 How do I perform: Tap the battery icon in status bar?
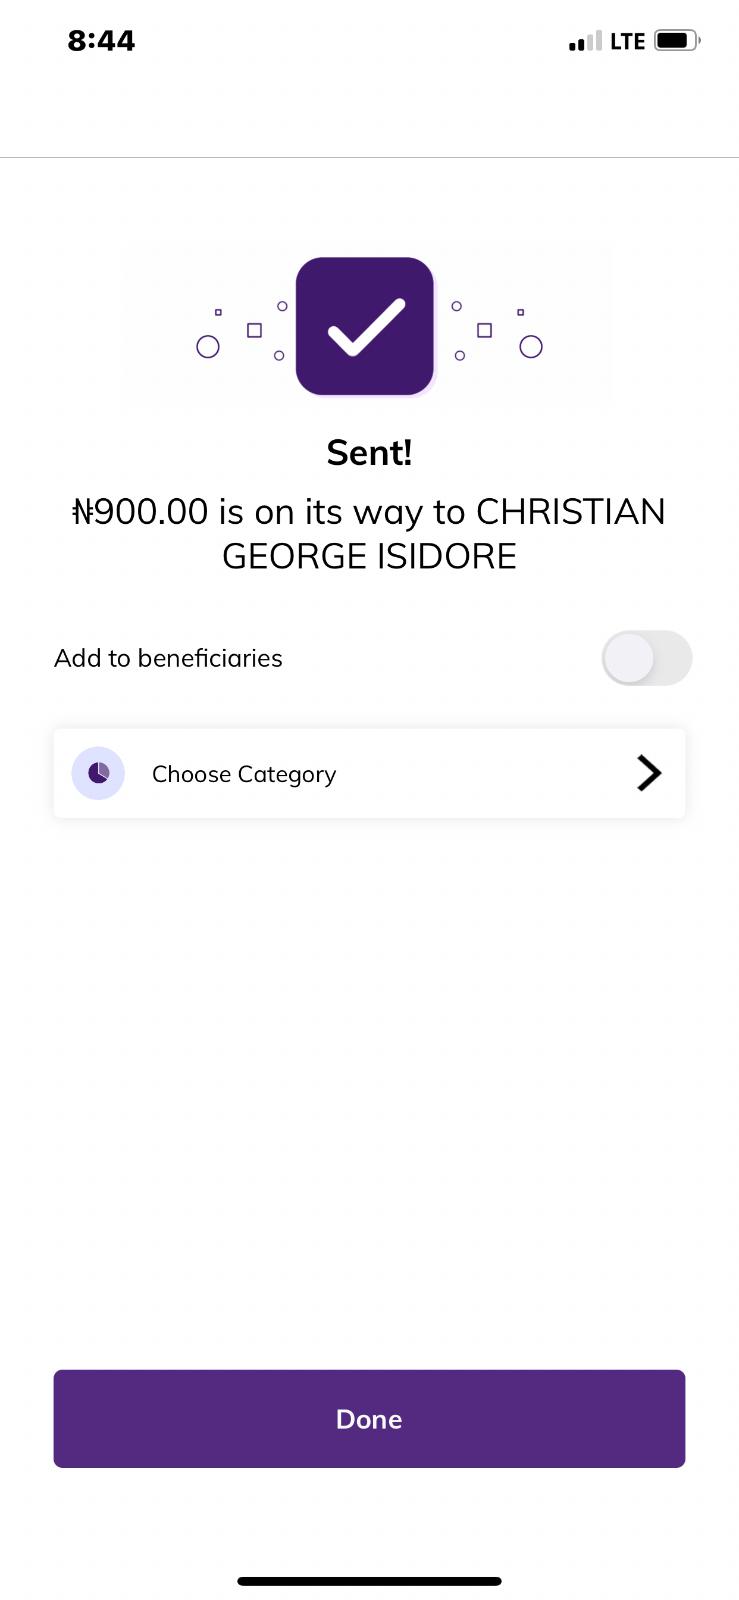pyautogui.click(x=677, y=41)
